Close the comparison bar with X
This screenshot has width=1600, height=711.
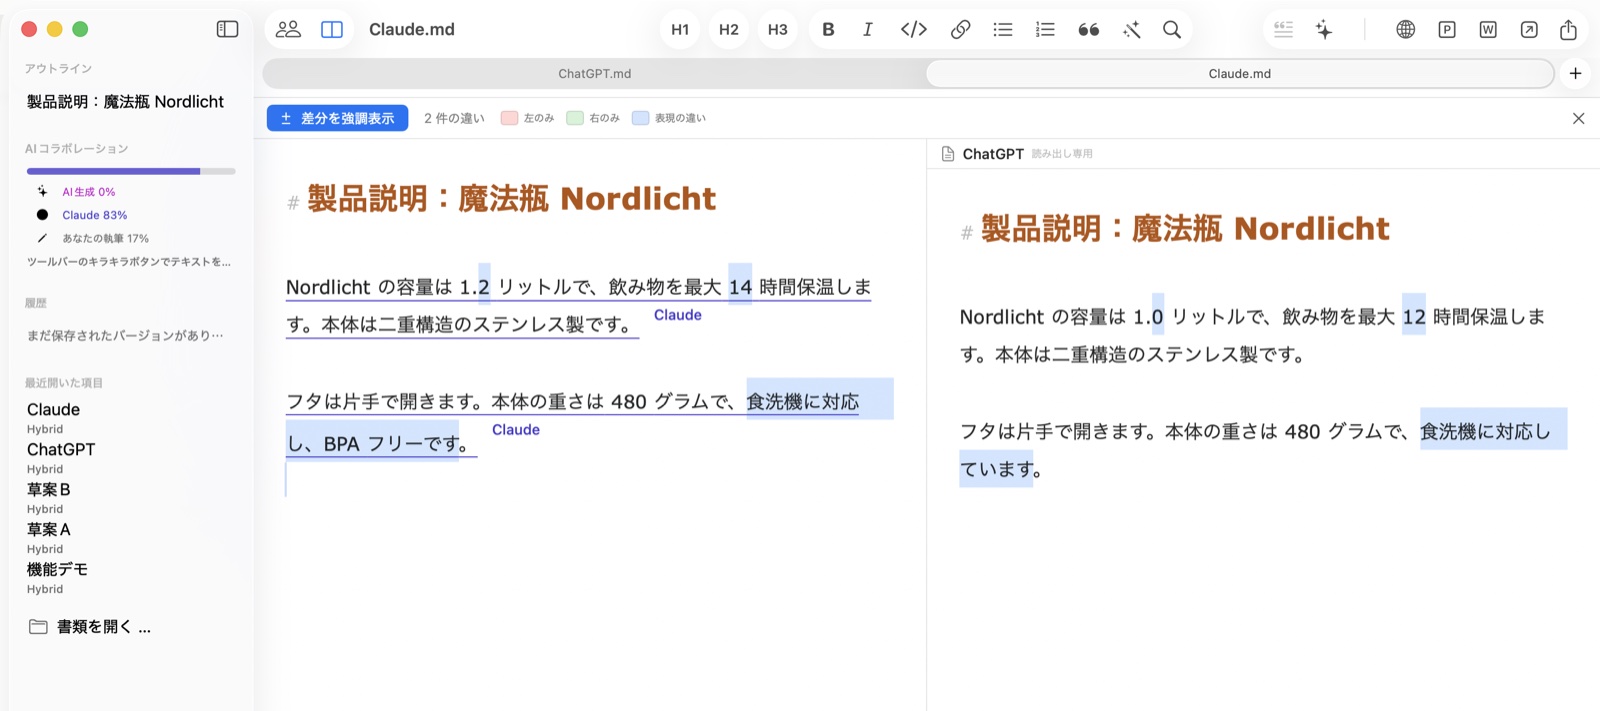coord(1579,118)
